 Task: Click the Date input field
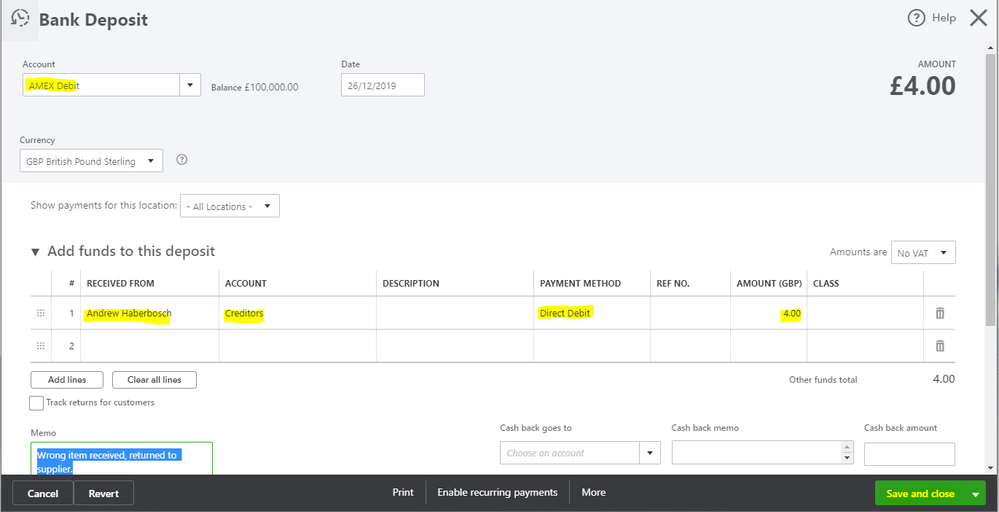point(382,86)
